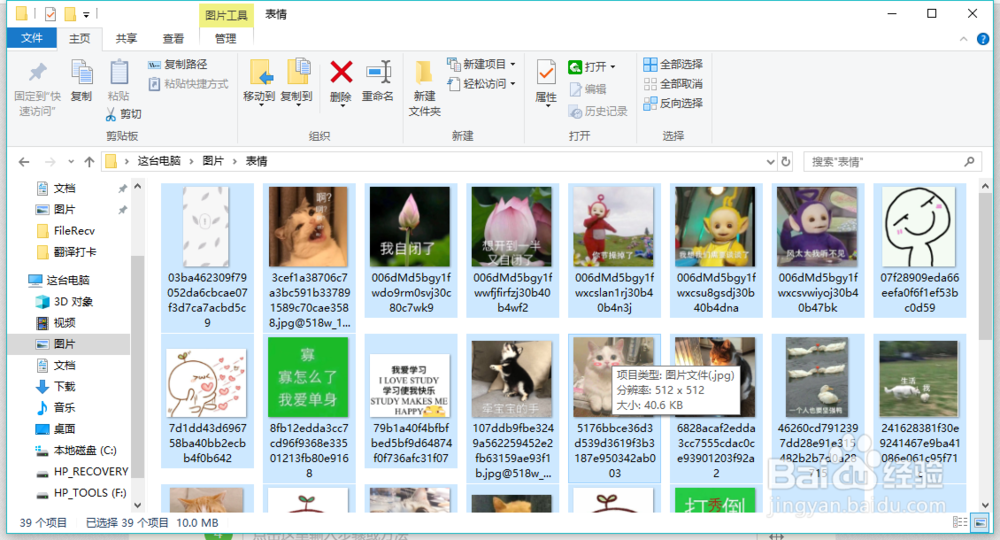1000x540 pixels.
Task: Open the recent locations dropdown arrow
Action: coord(71,162)
